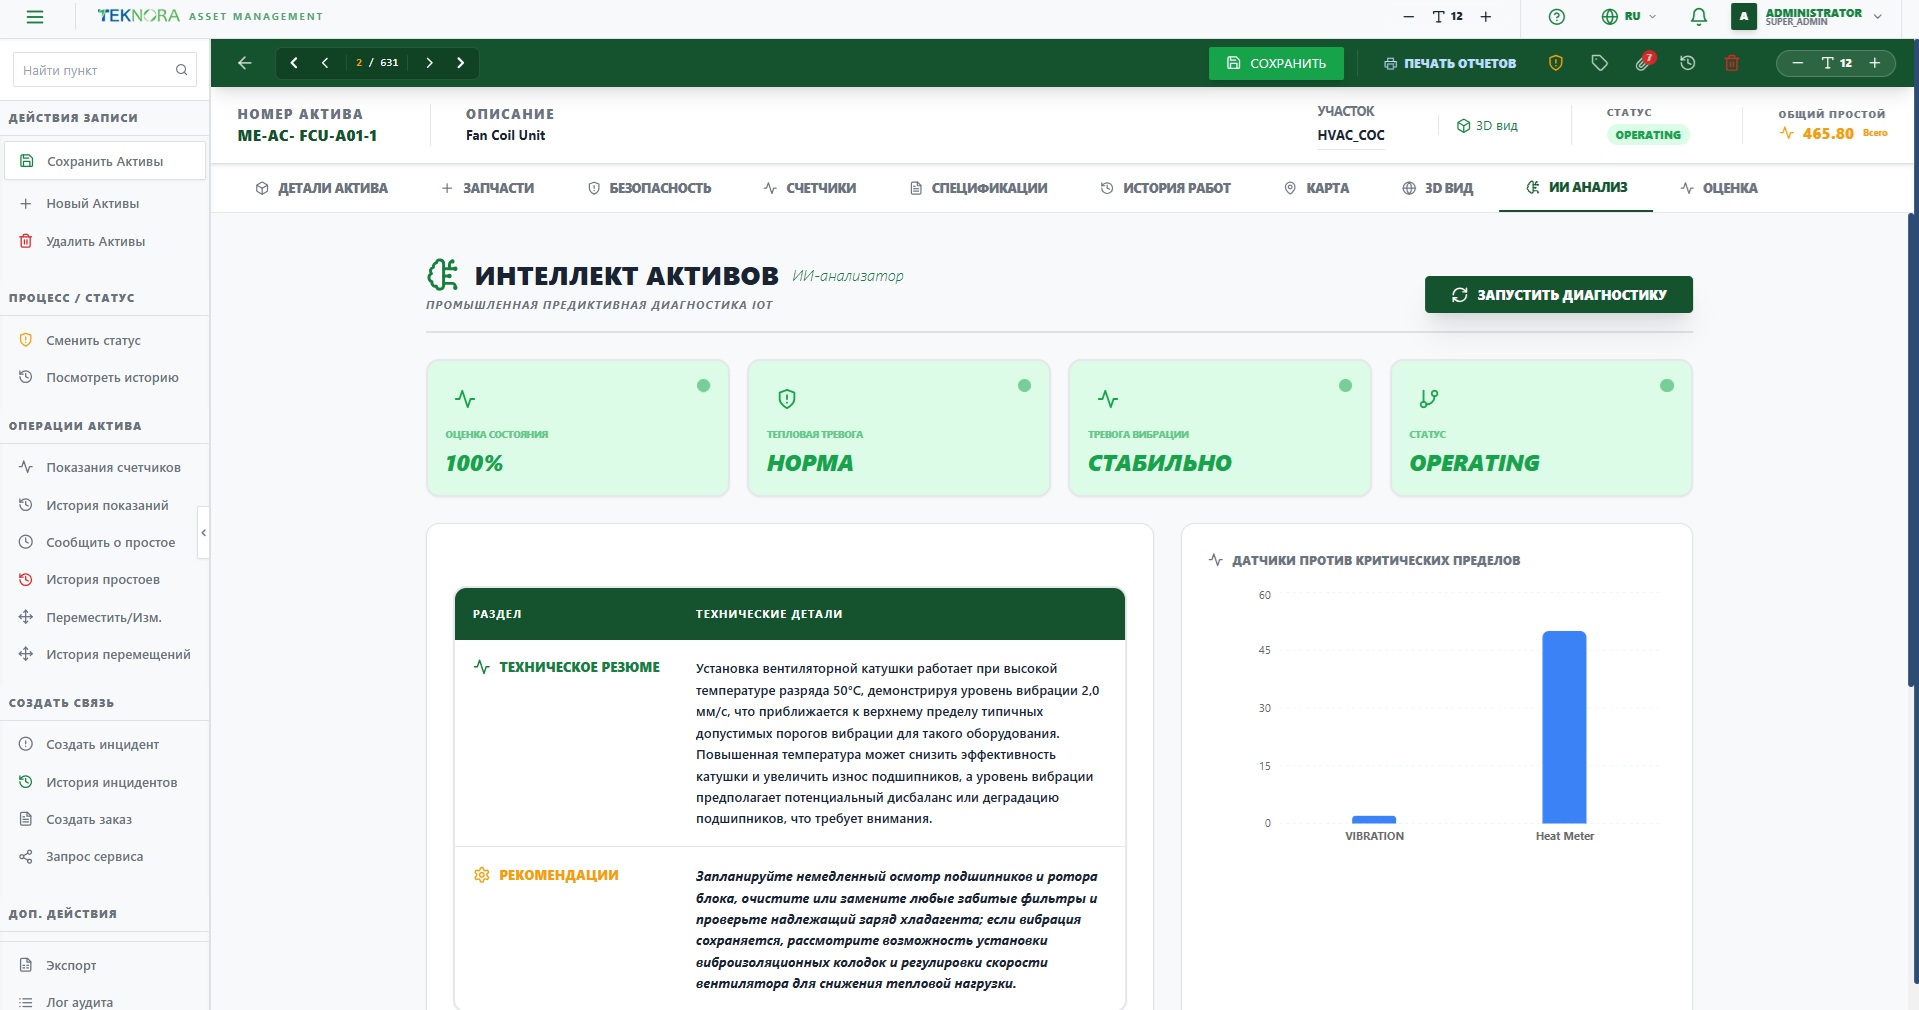Image resolution: width=1919 pixels, height=1010 pixels.
Task: Open ПЕЧАТЬ ОТЧЕТОВ report printing
Action: click(1450, 63)
